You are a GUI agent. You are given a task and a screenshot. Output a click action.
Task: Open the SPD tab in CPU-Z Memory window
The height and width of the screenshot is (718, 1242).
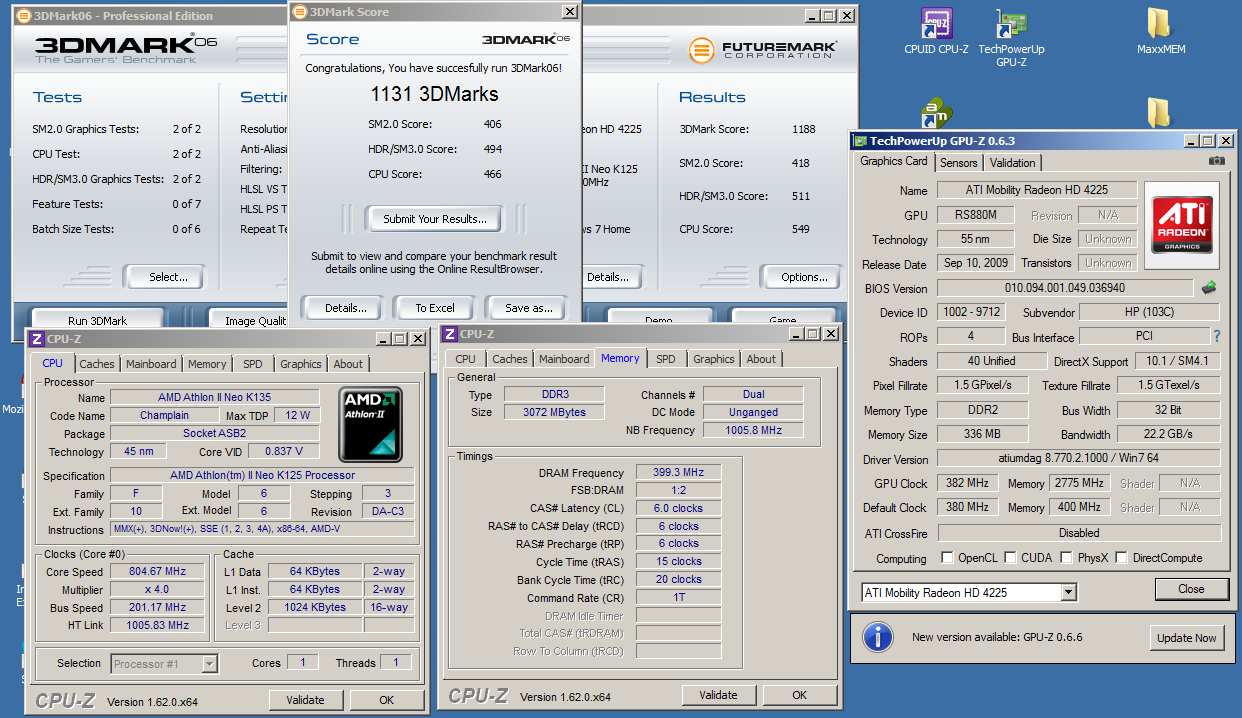666,359
